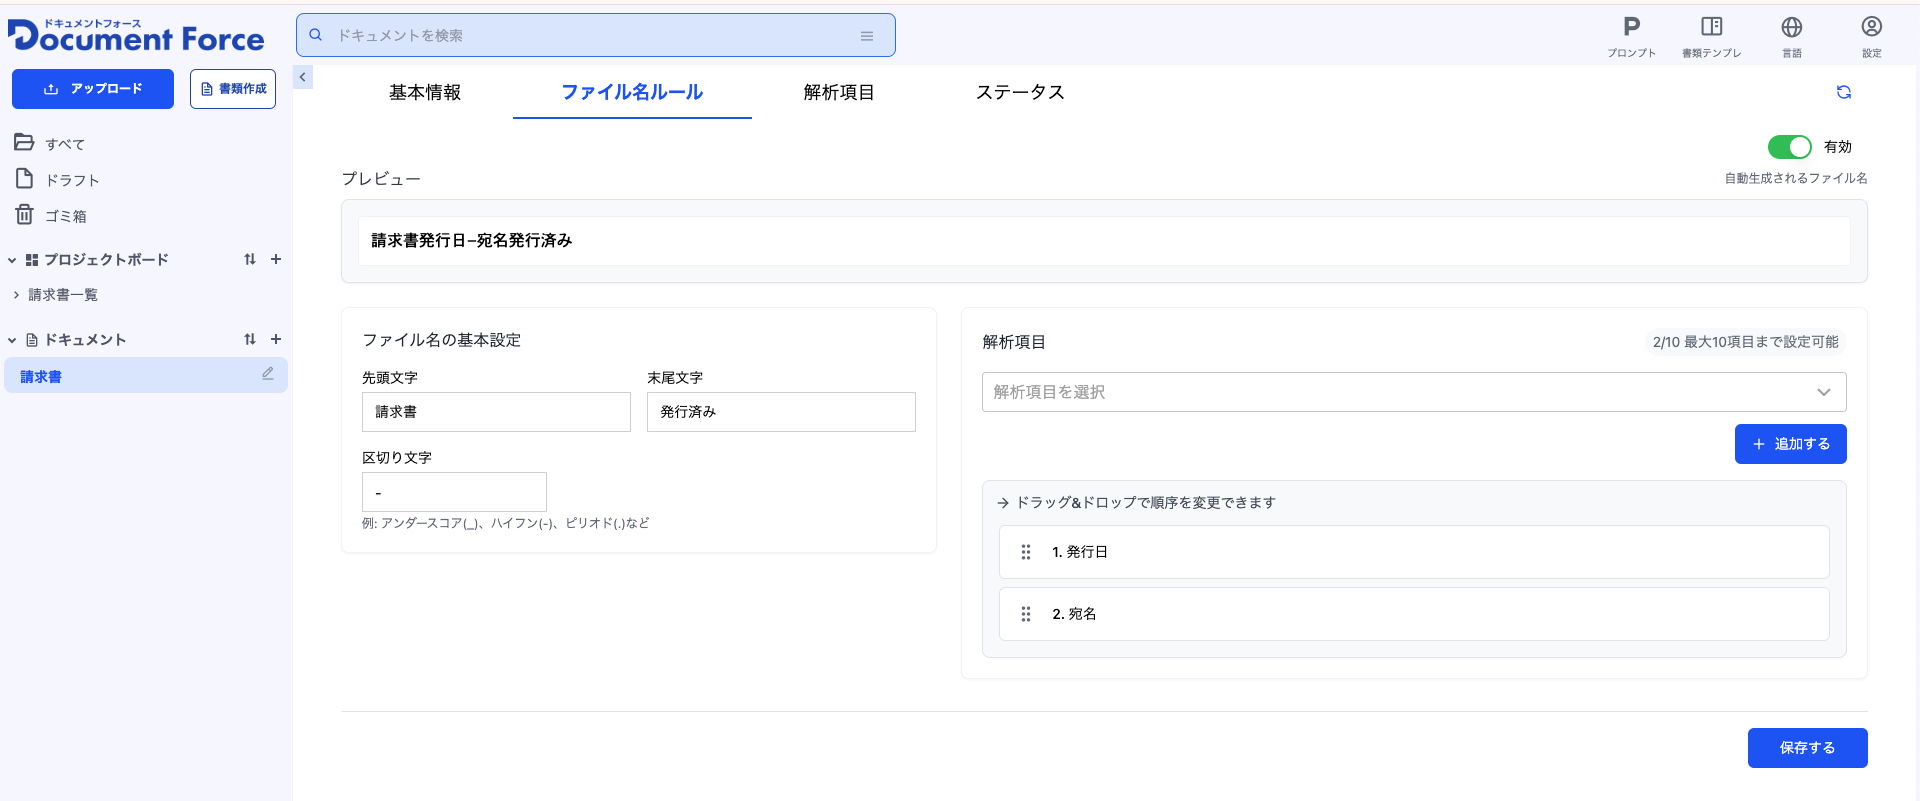Click the 1. 発行日 list row
Screen dimensions: 1920x801
tap(1414, 552)
